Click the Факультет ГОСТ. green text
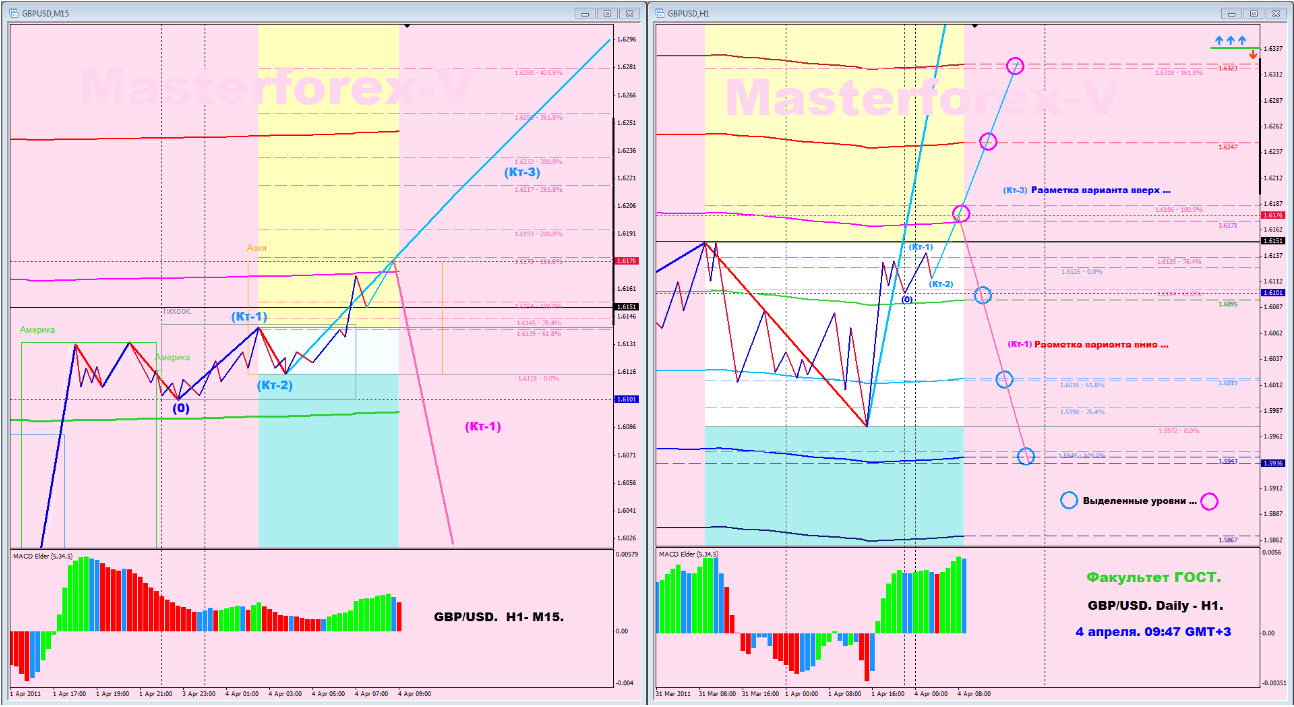This screenshot has height=707, width=1294. click(1154, 578)
